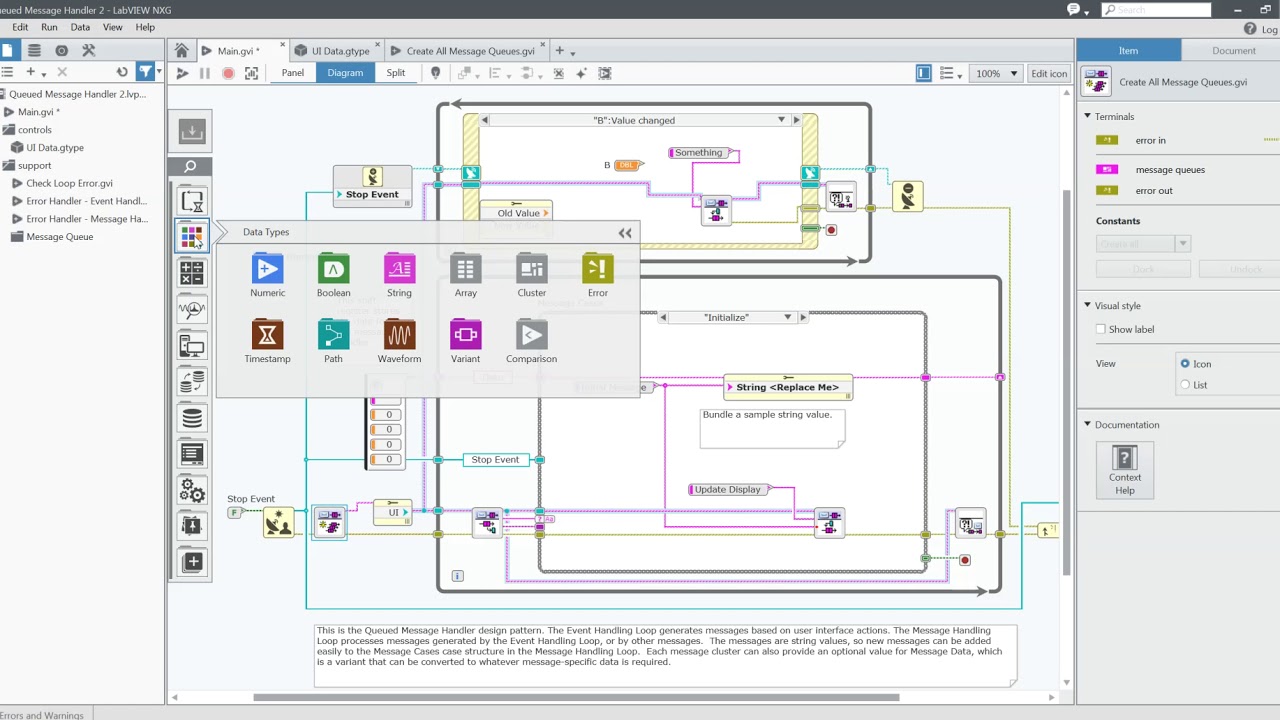1280x720 pixels.
Task: Open the Run menu
Action: pyautogui.click(x=49, y=27)
